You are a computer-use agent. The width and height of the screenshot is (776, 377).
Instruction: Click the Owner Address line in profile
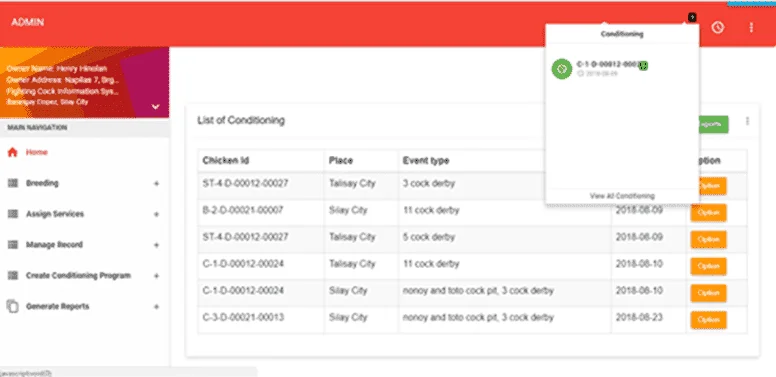click(x=62, y=80)
